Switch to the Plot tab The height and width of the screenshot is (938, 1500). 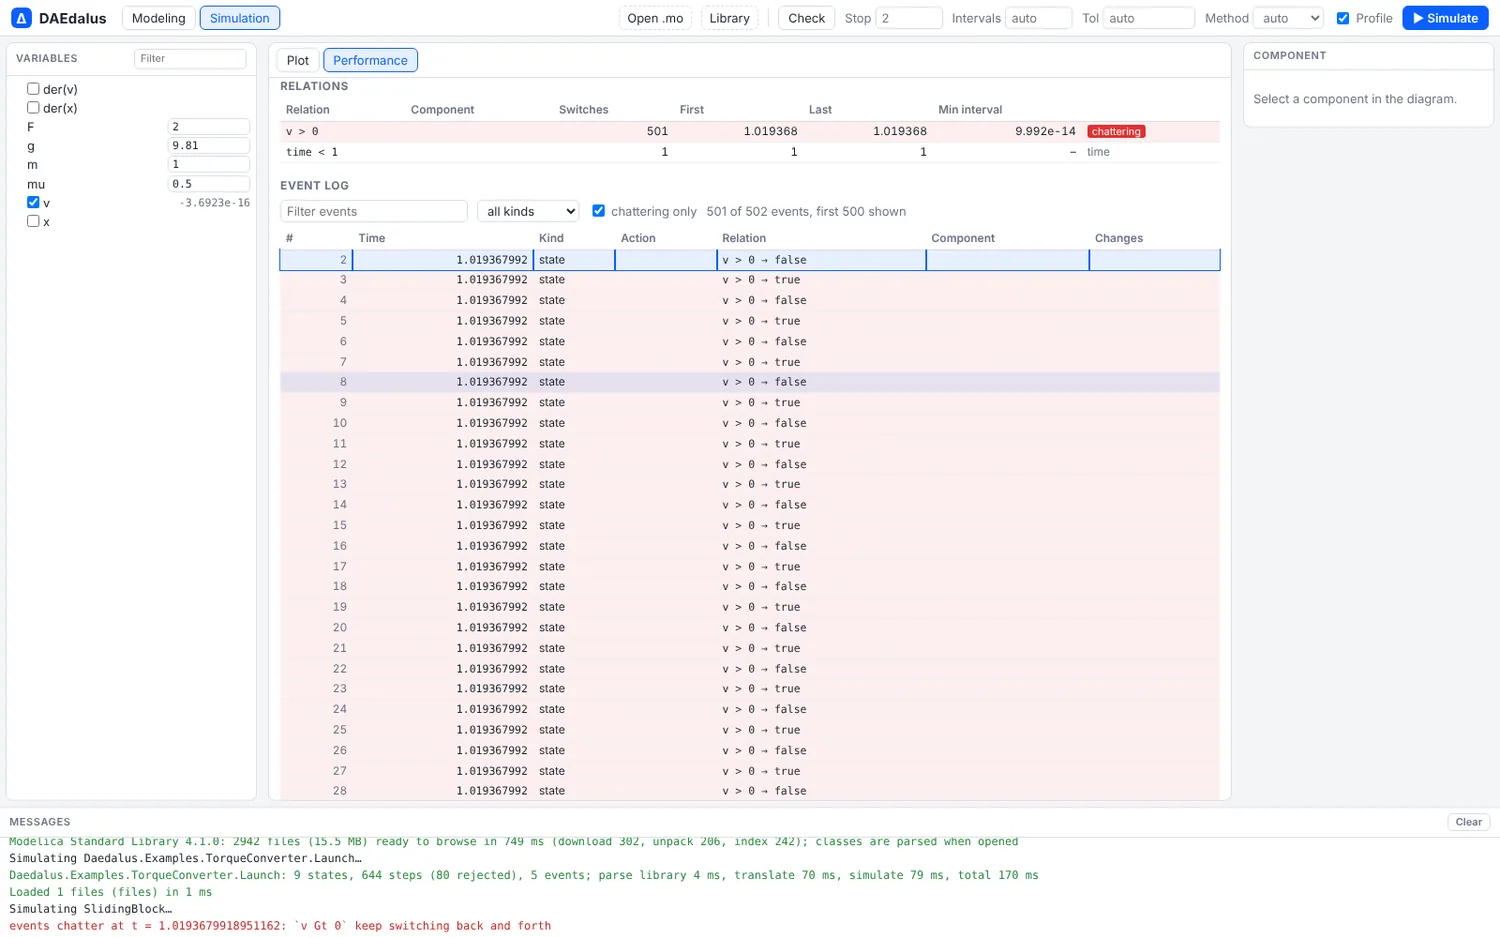coord(298,60)
